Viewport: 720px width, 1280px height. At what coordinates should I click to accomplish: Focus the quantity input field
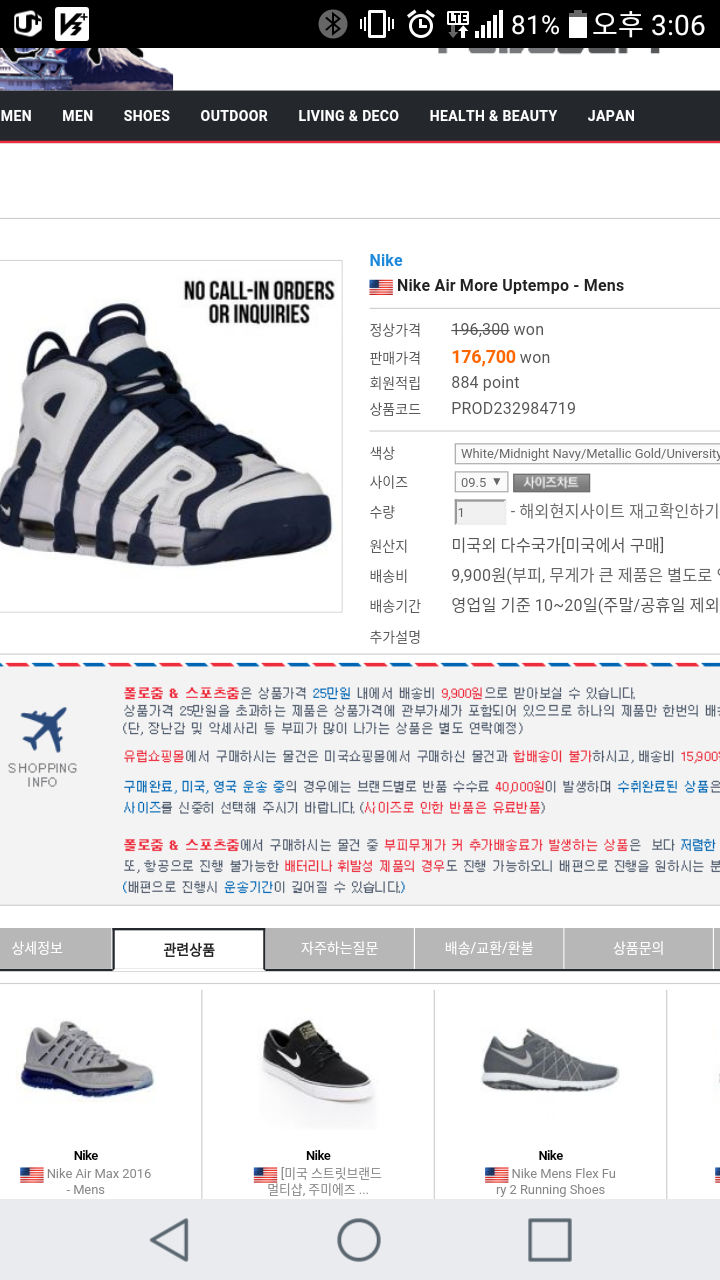pyautogui.click(x=480, y=512)
